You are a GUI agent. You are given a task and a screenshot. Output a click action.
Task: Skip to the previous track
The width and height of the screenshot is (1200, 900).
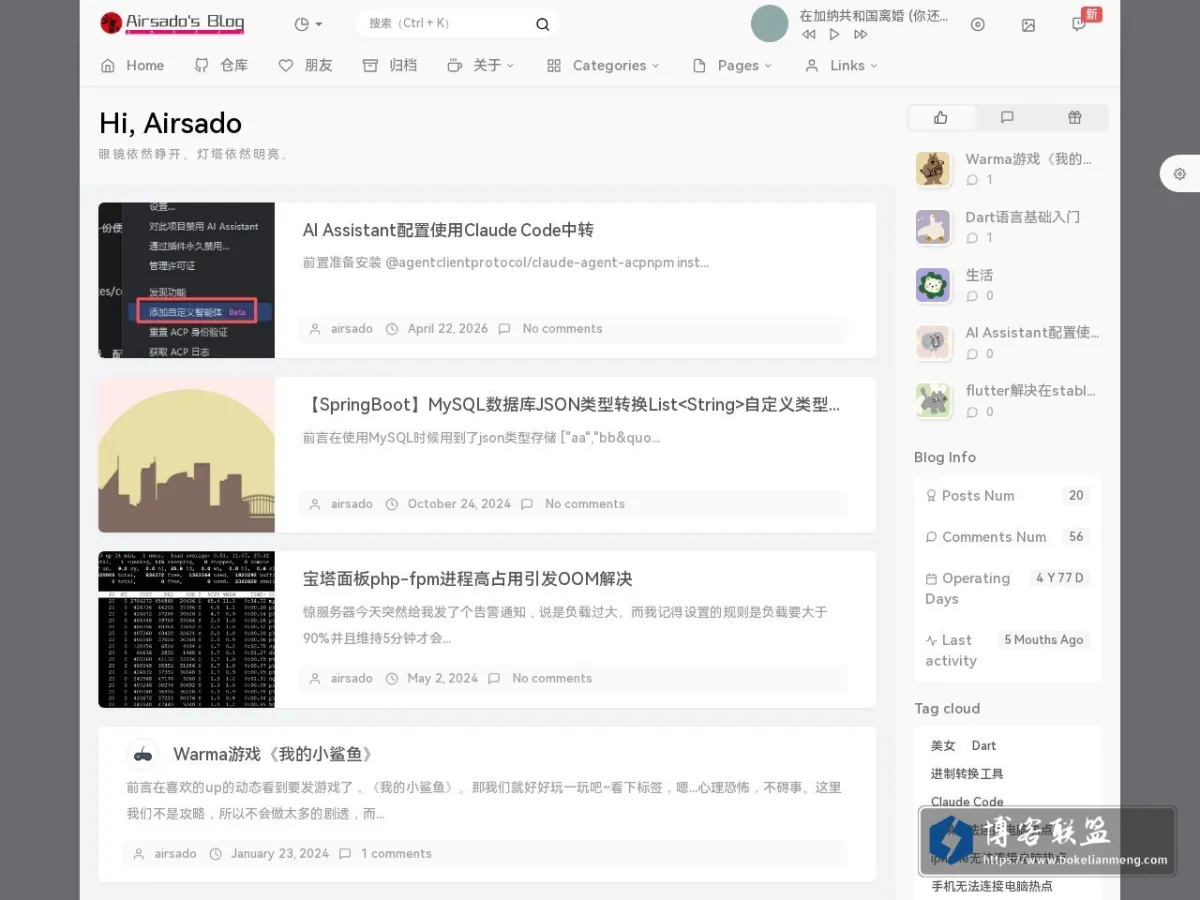coord(808,34)
